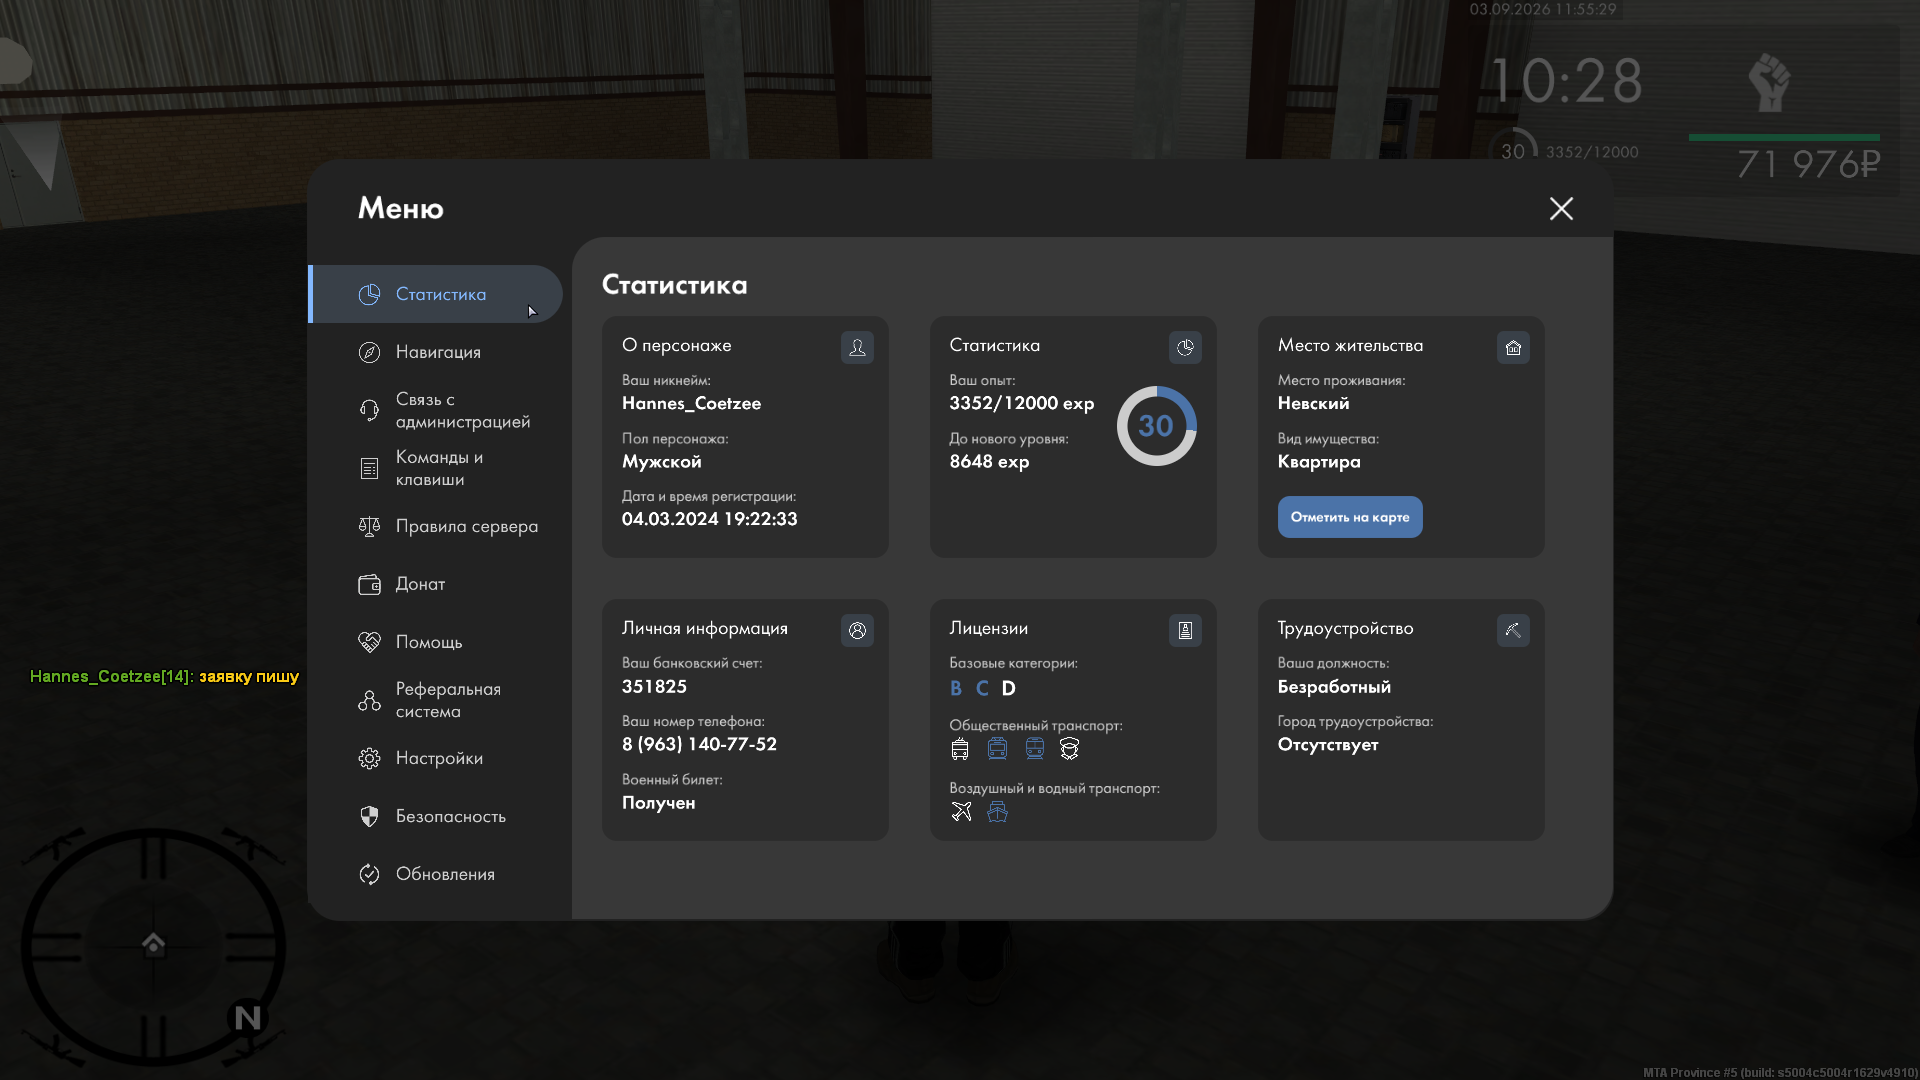Click the profile icon in О персонаже card
The width and height of the screenshot is (1920, 1080).
(857, 347)
